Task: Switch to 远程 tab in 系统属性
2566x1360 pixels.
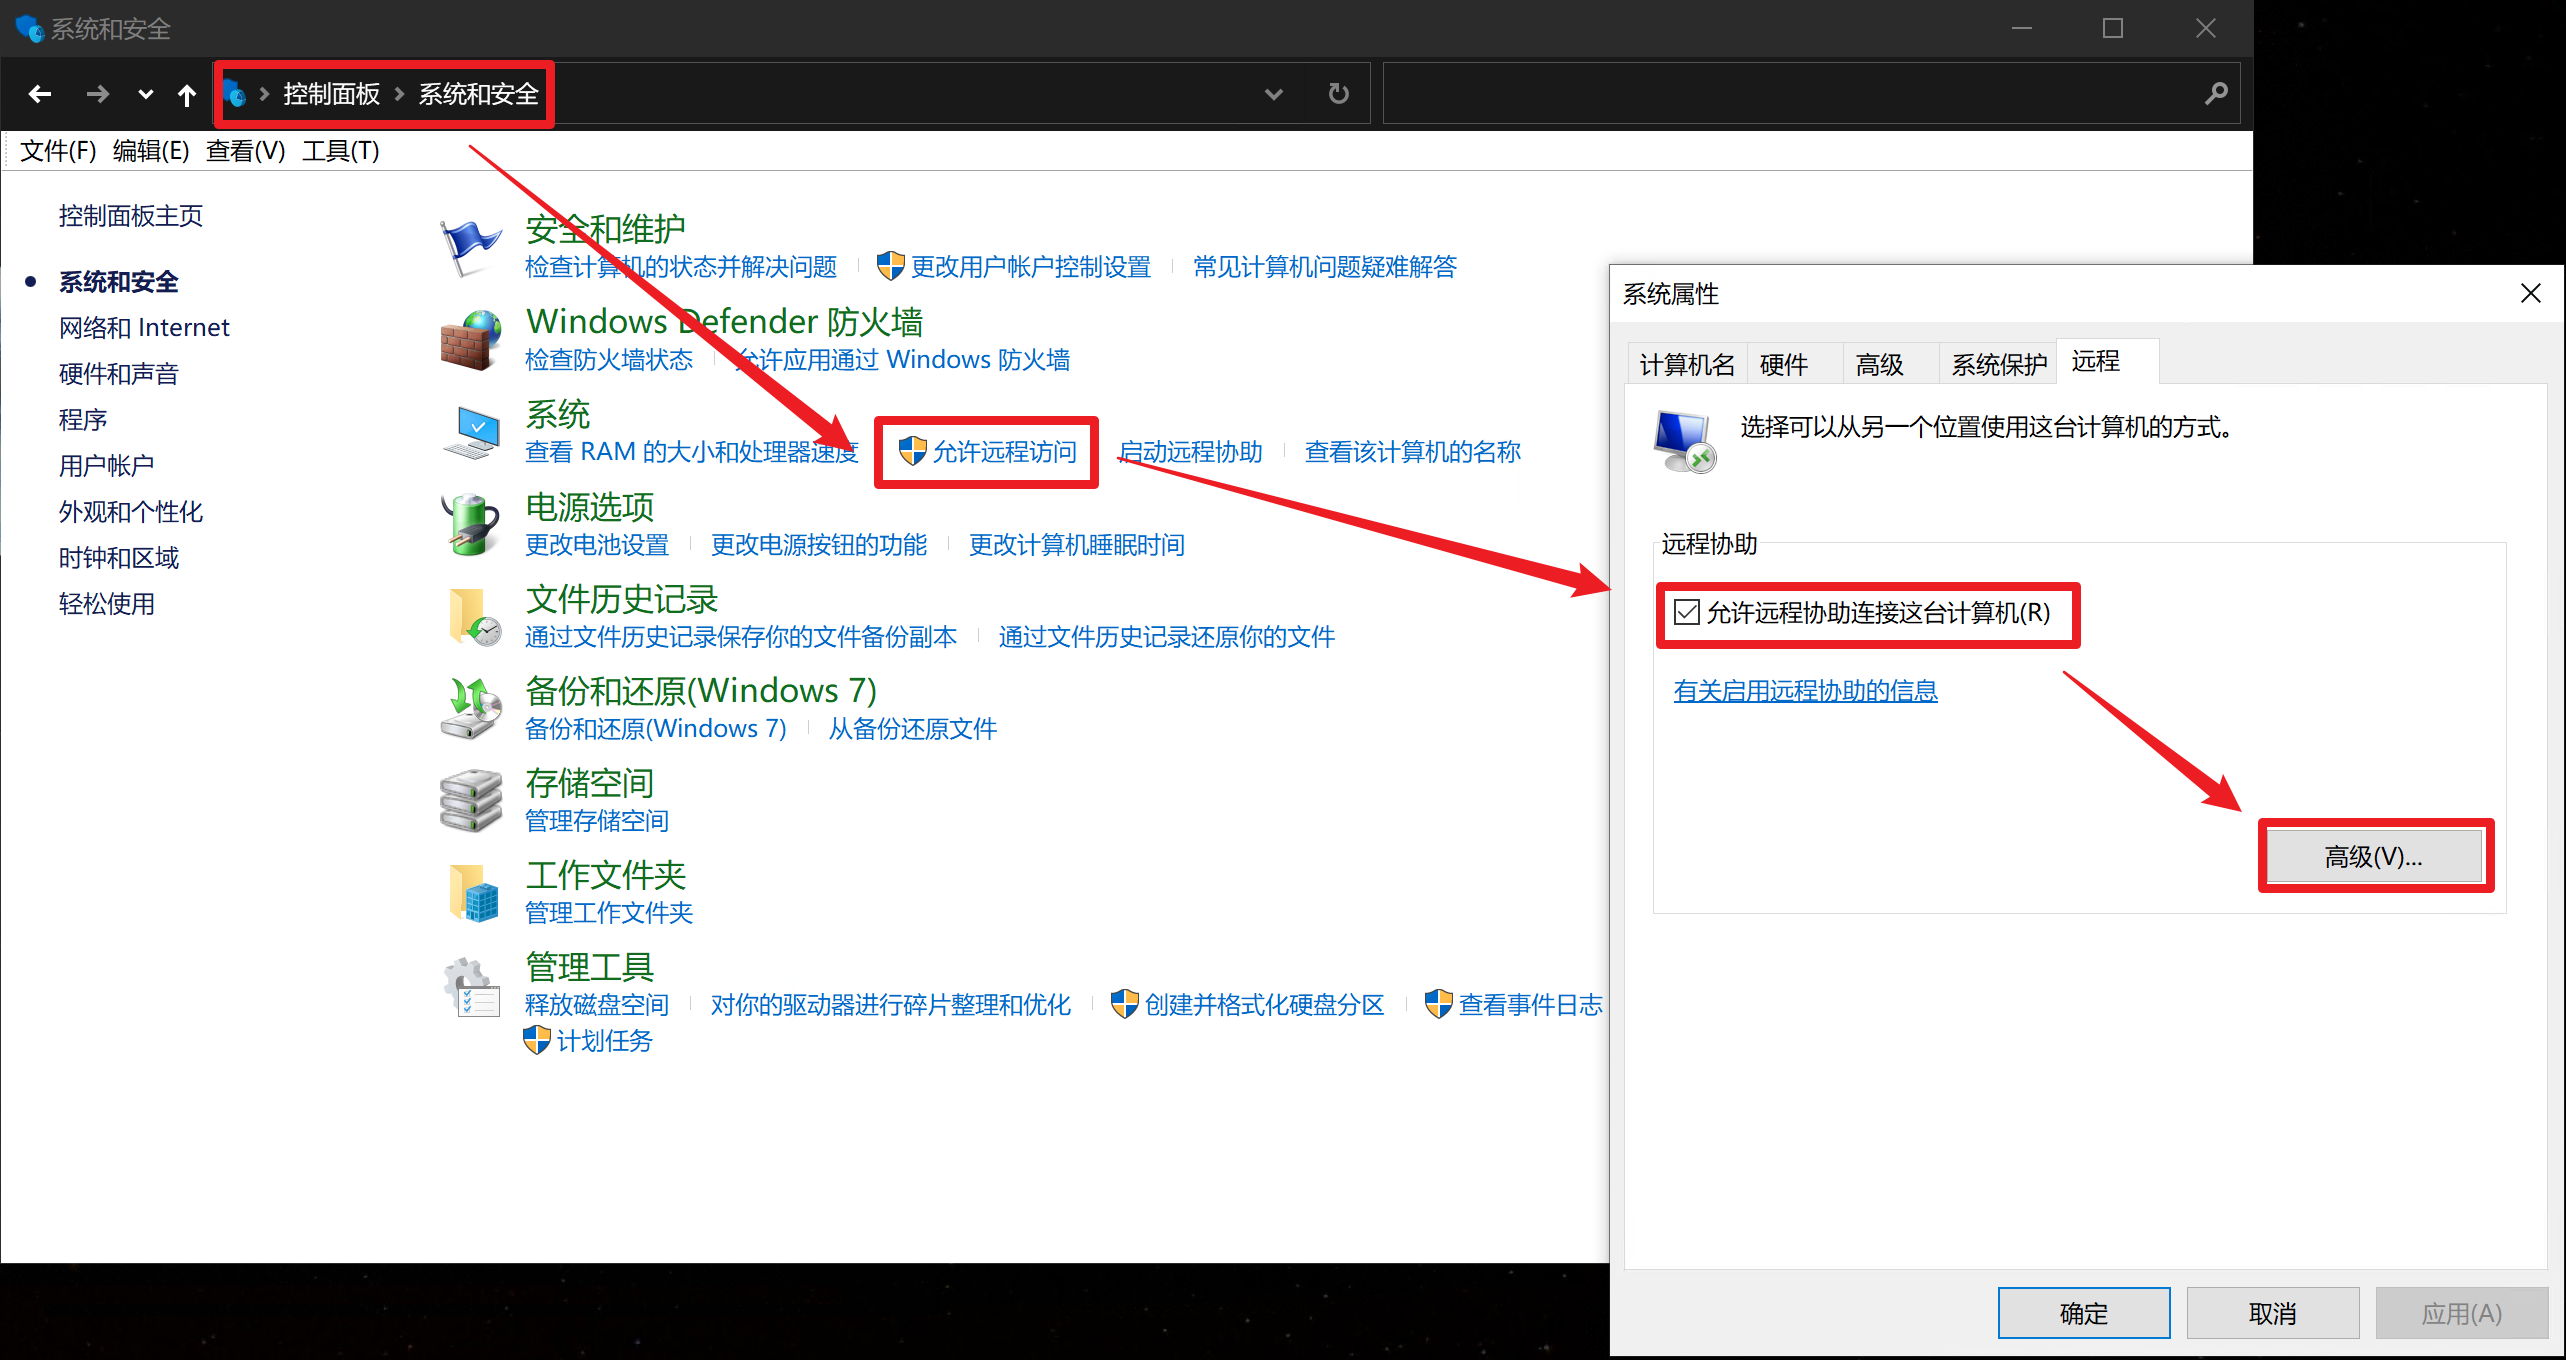Action: (2106, 361)
